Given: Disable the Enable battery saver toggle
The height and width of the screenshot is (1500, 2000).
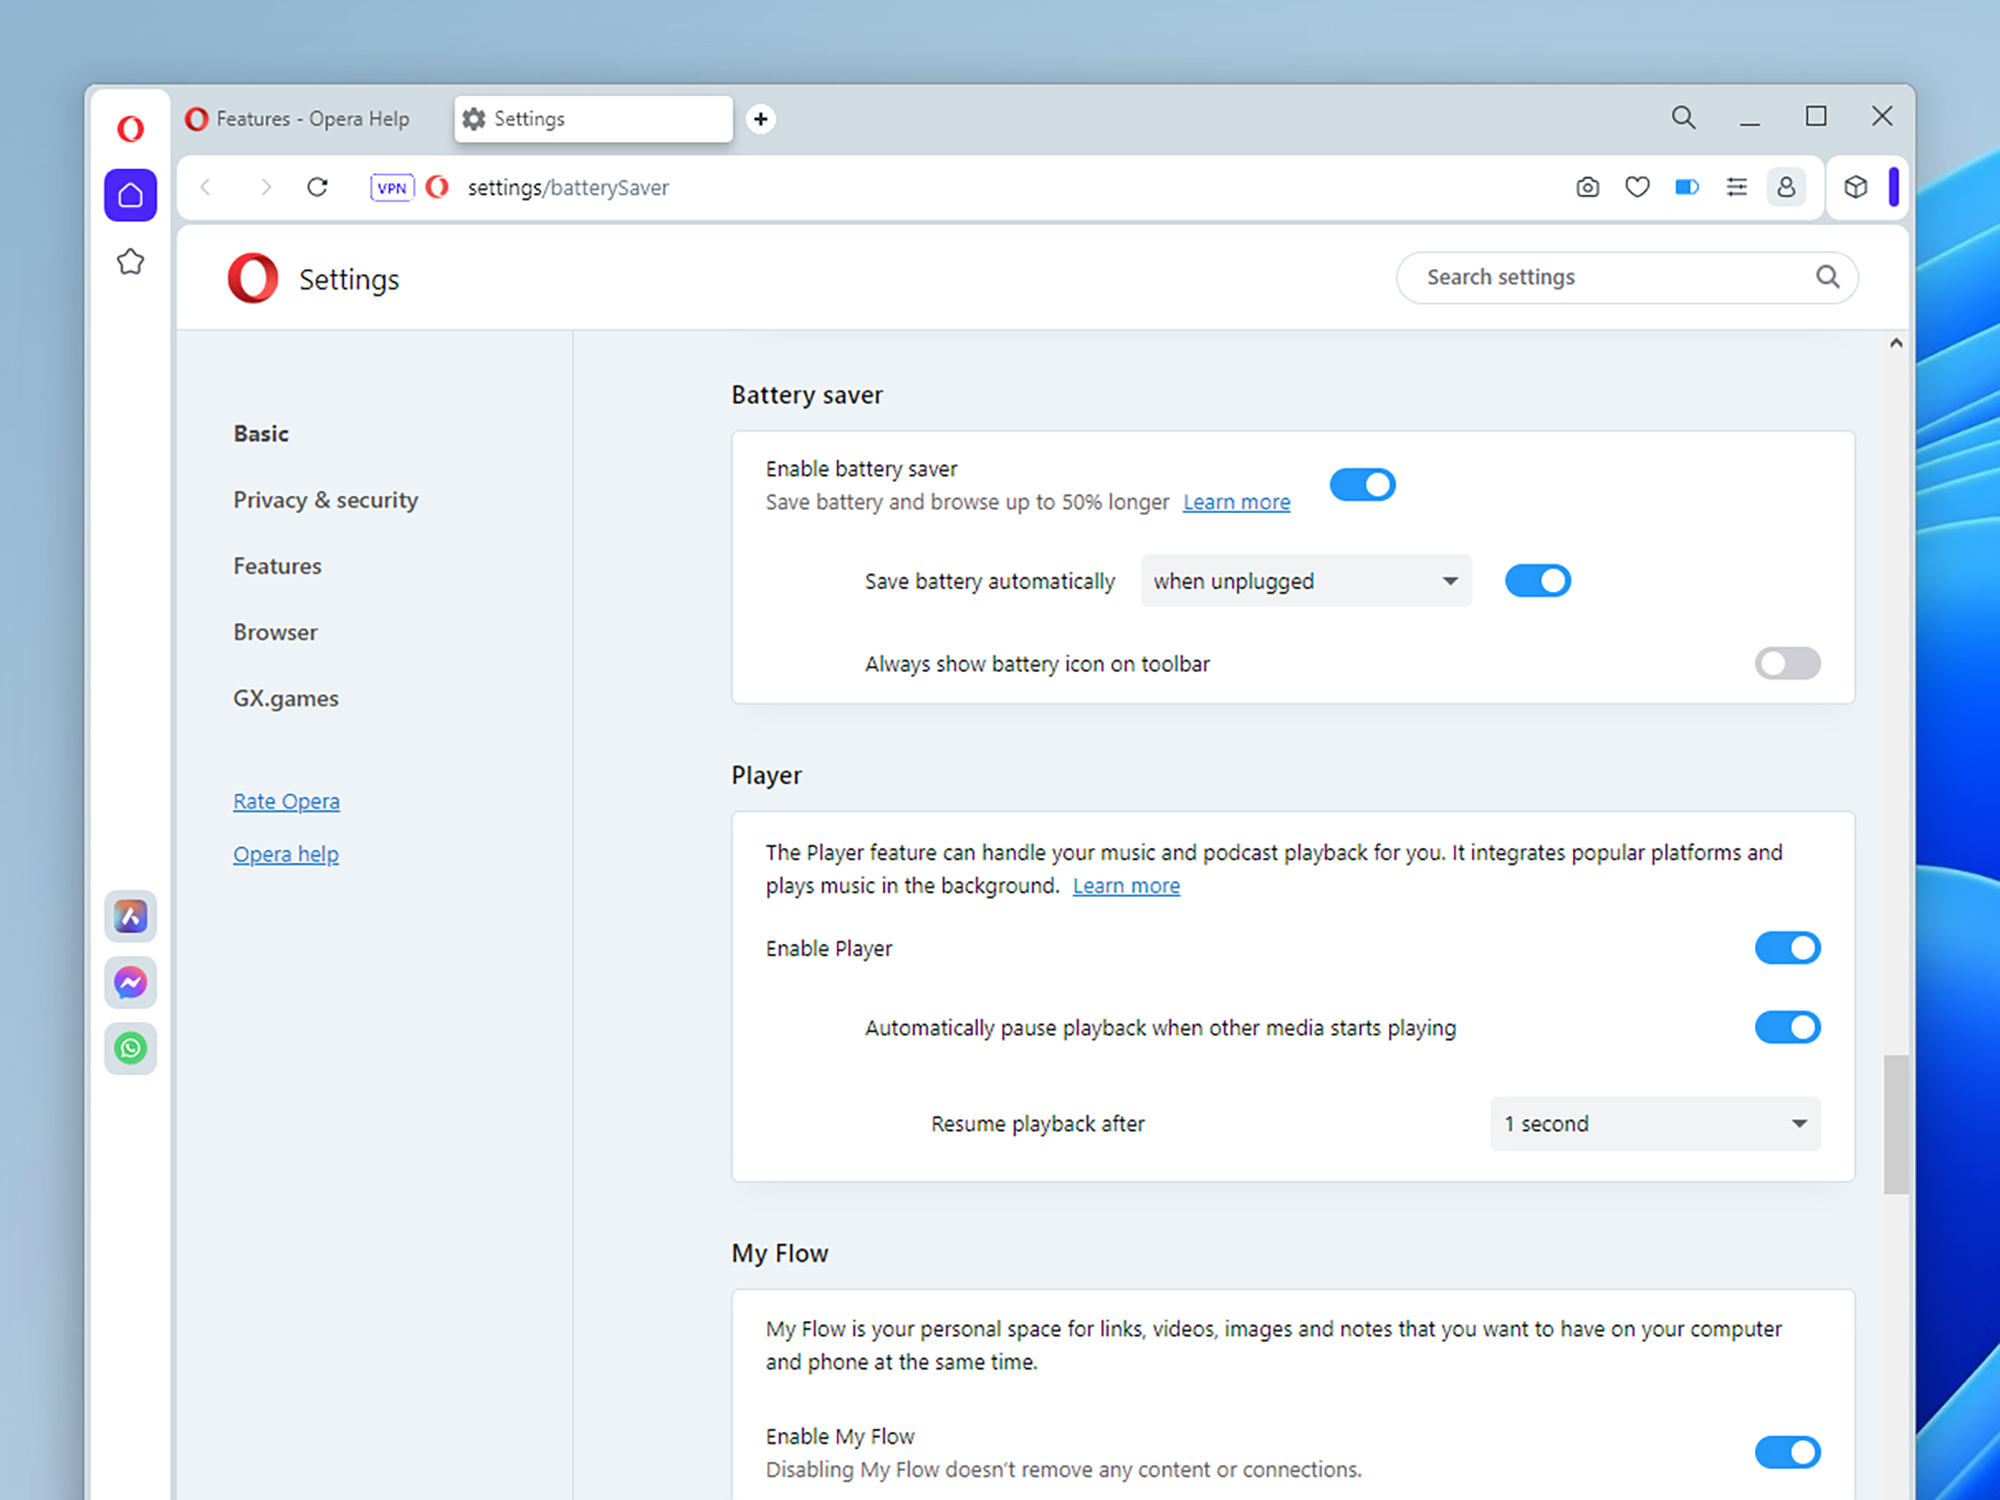Looking at the screenshot, I should click(x=1362, y=485).
